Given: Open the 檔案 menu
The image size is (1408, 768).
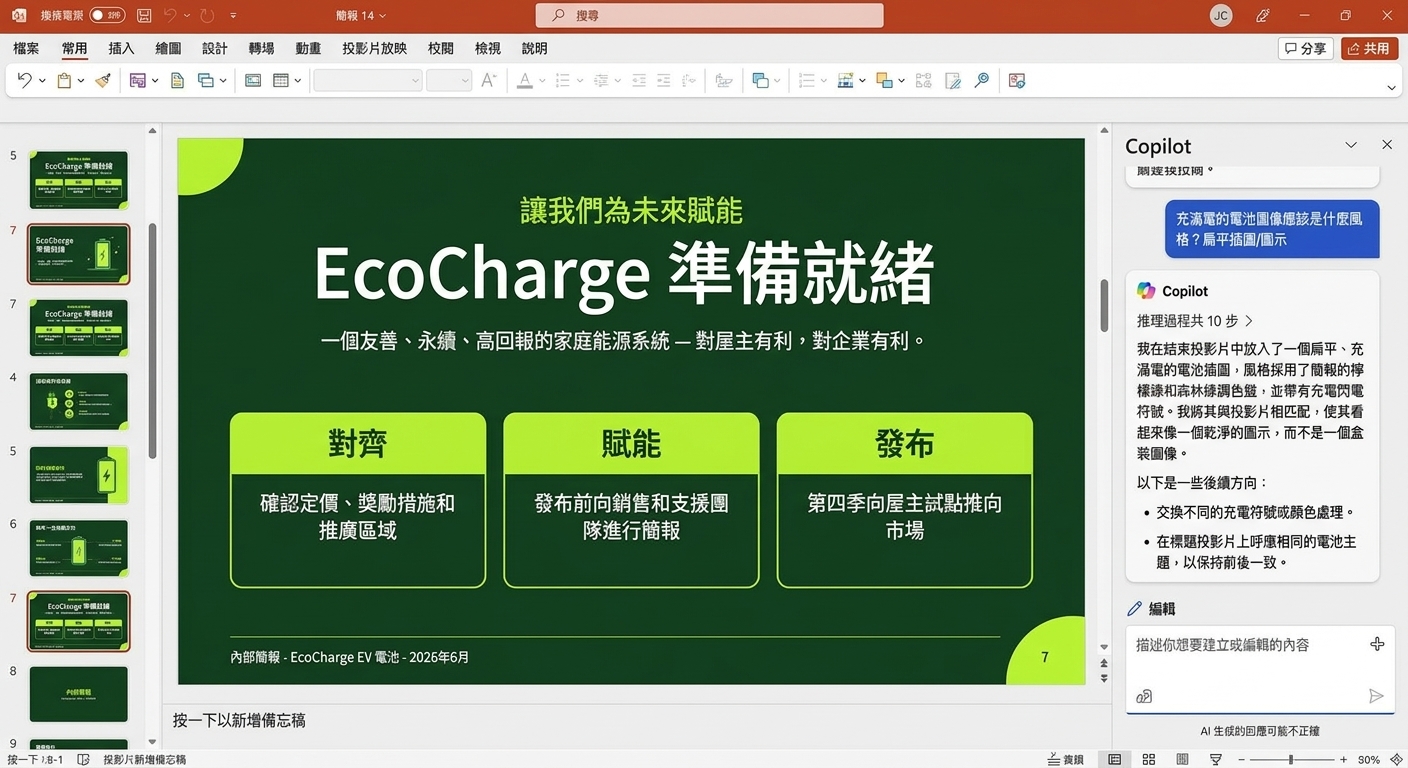Looking at the screenshot, I should point(26,48).
